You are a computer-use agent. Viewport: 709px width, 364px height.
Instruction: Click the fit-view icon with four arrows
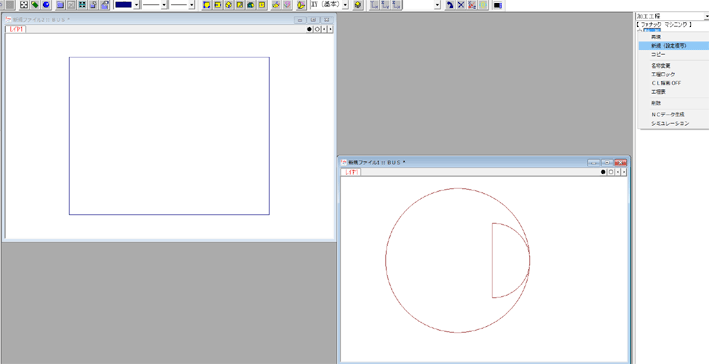[24, 5]
